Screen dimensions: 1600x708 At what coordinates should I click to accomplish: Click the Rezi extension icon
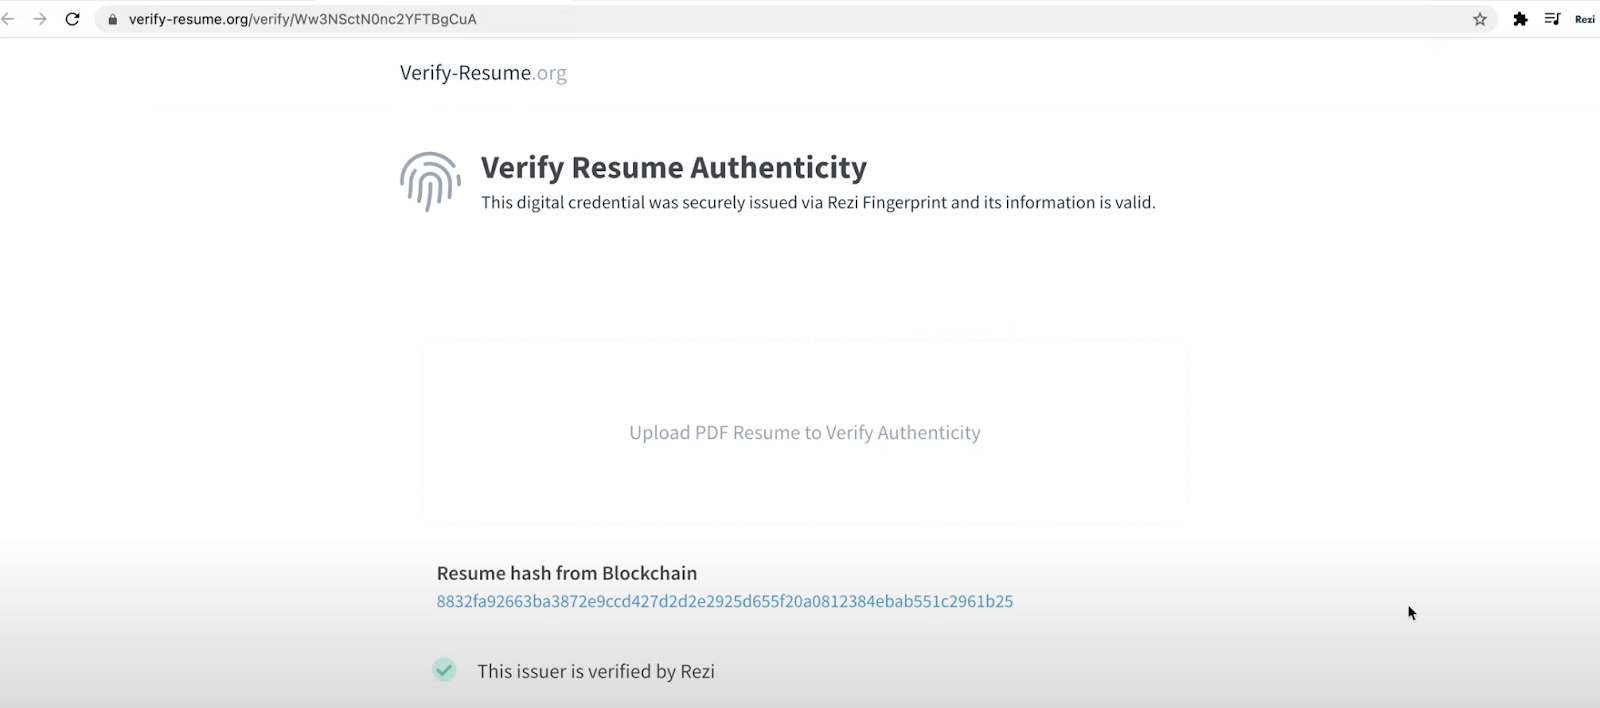(1585, 19)
